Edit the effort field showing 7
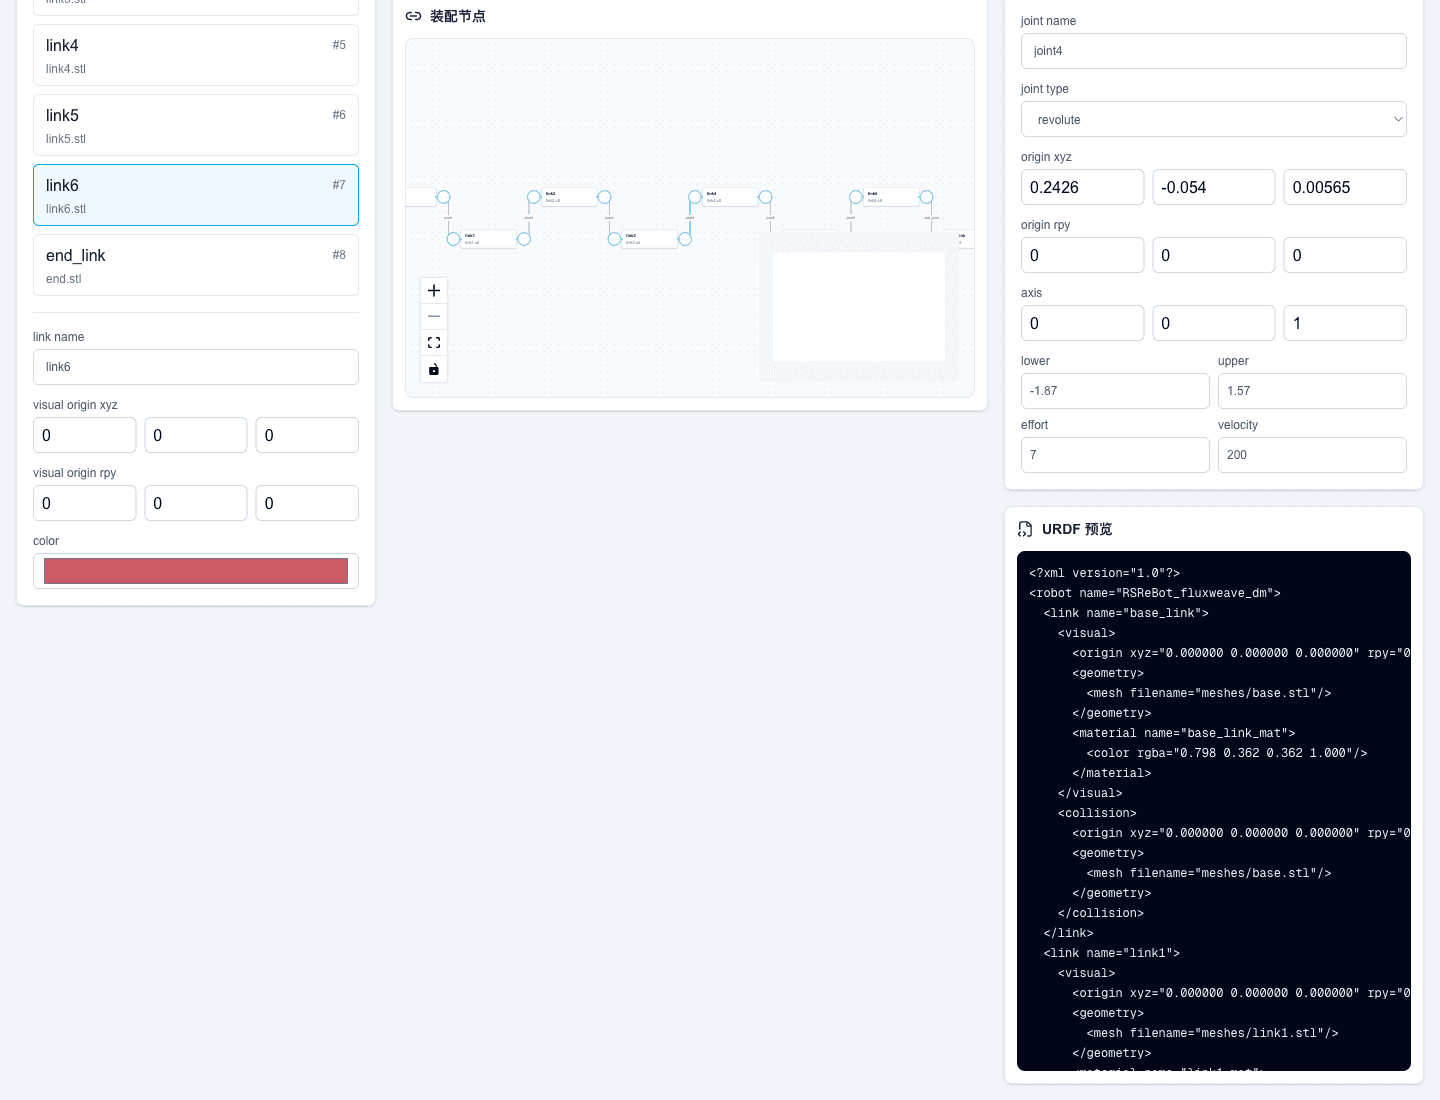1440x1100 pixels. point(1115,455)
